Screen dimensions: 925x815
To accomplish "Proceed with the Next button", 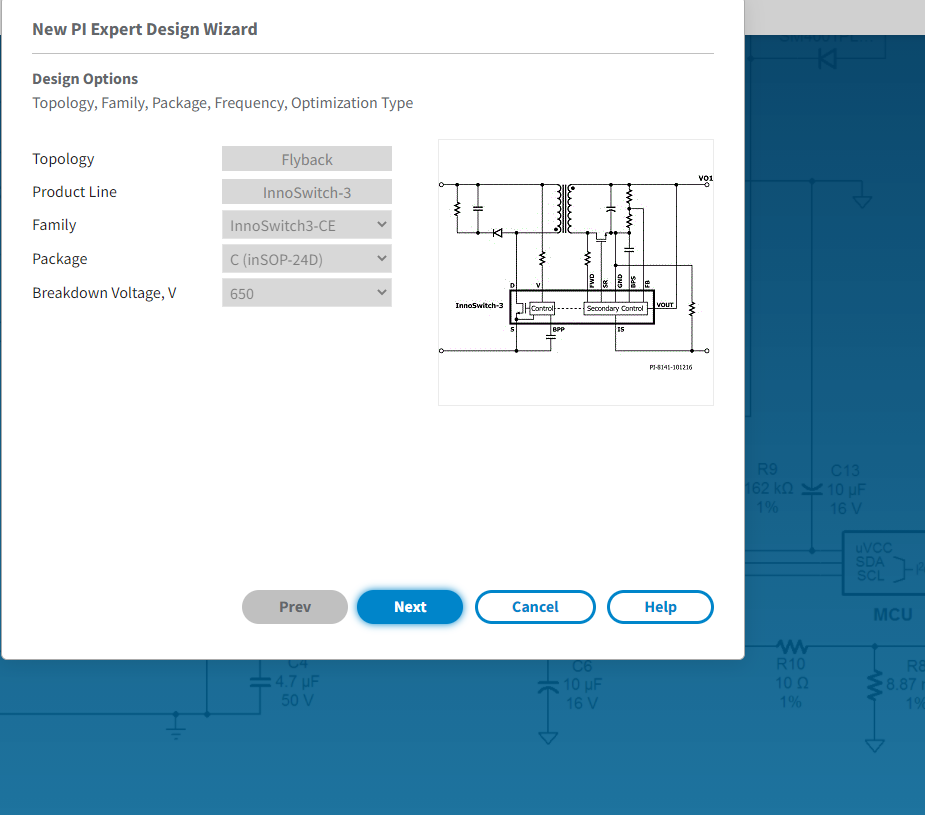I will [410, 607].
